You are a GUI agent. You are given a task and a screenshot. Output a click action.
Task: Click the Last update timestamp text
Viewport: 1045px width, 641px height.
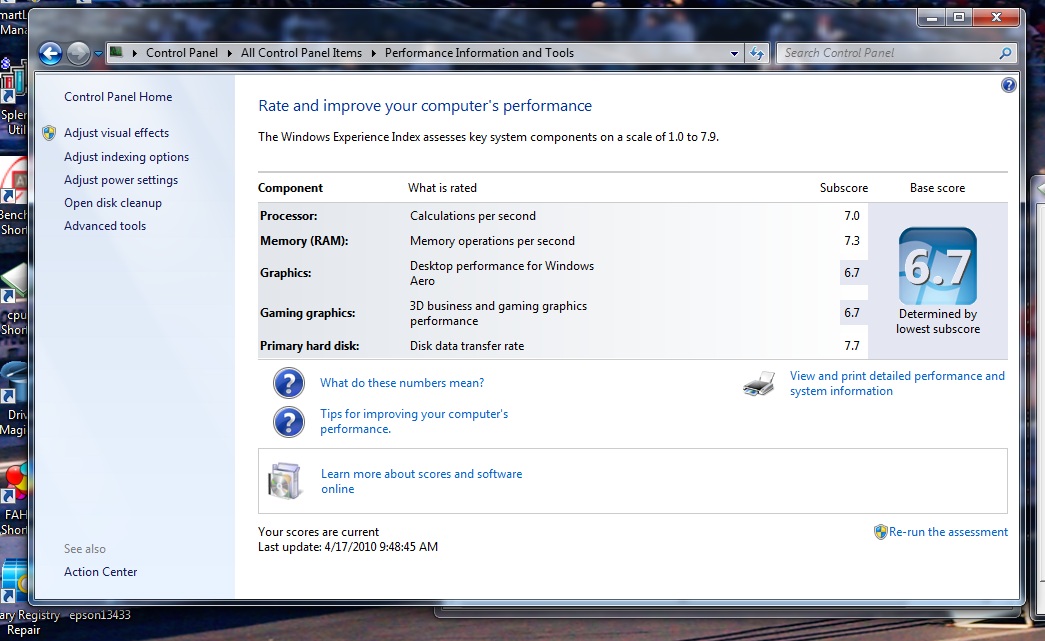(348, 547)
